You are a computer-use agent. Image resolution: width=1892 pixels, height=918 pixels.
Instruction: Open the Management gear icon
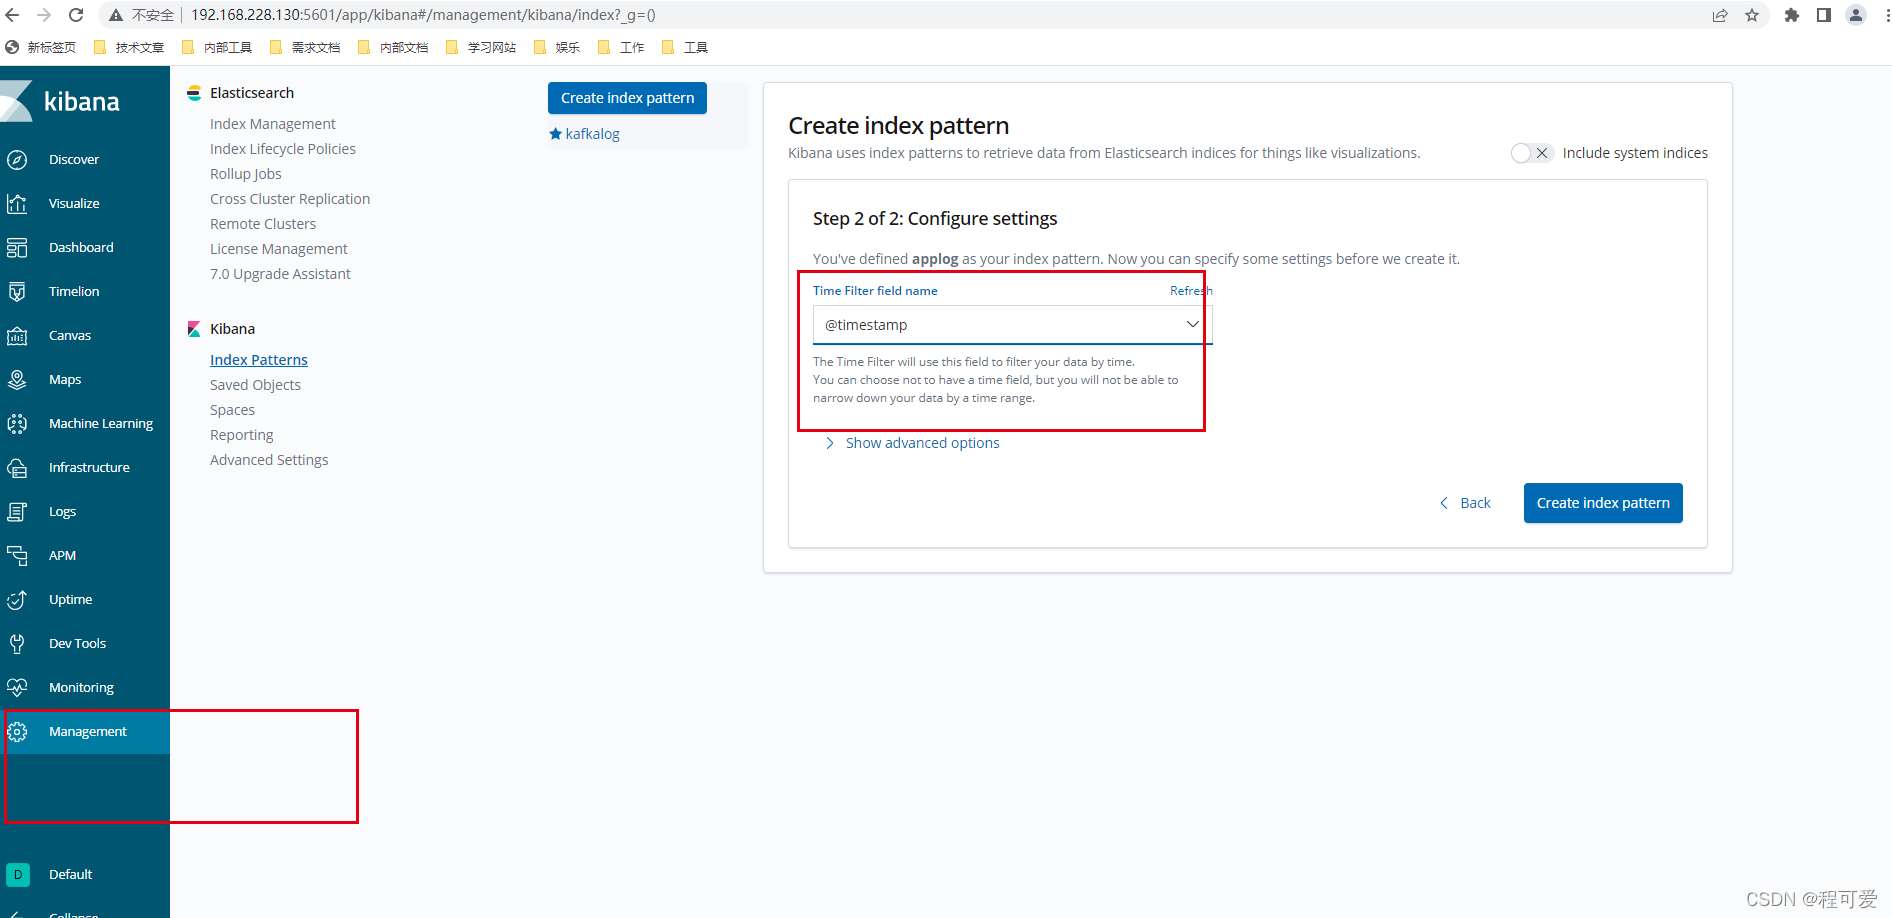[x=17, y=732]
